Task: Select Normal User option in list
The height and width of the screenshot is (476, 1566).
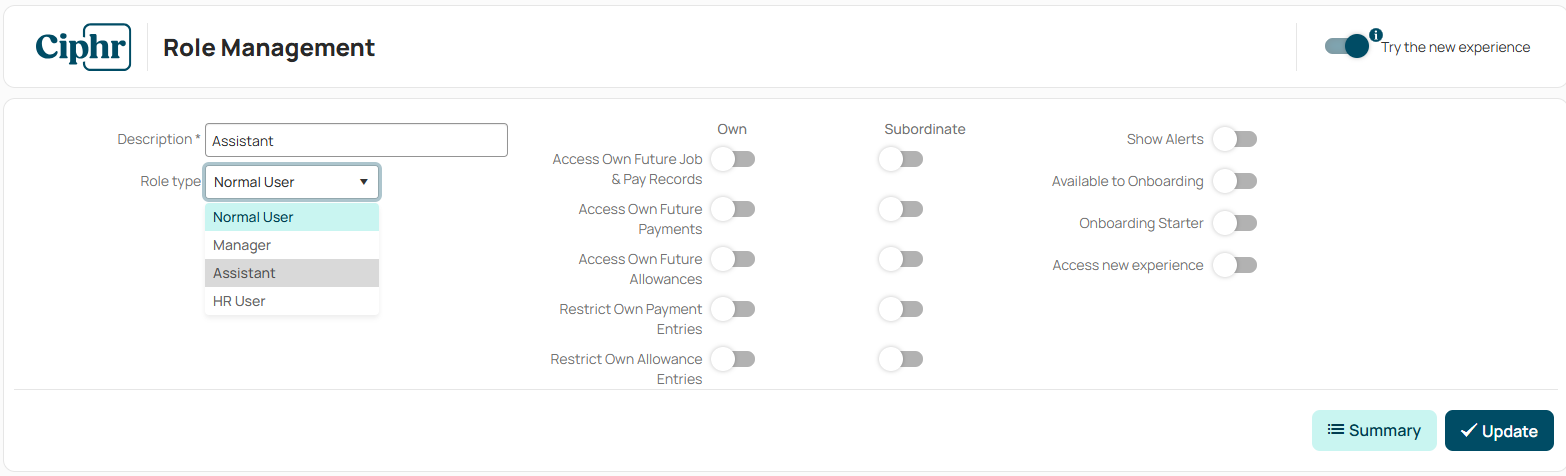Action: click(x=292, y=217)
